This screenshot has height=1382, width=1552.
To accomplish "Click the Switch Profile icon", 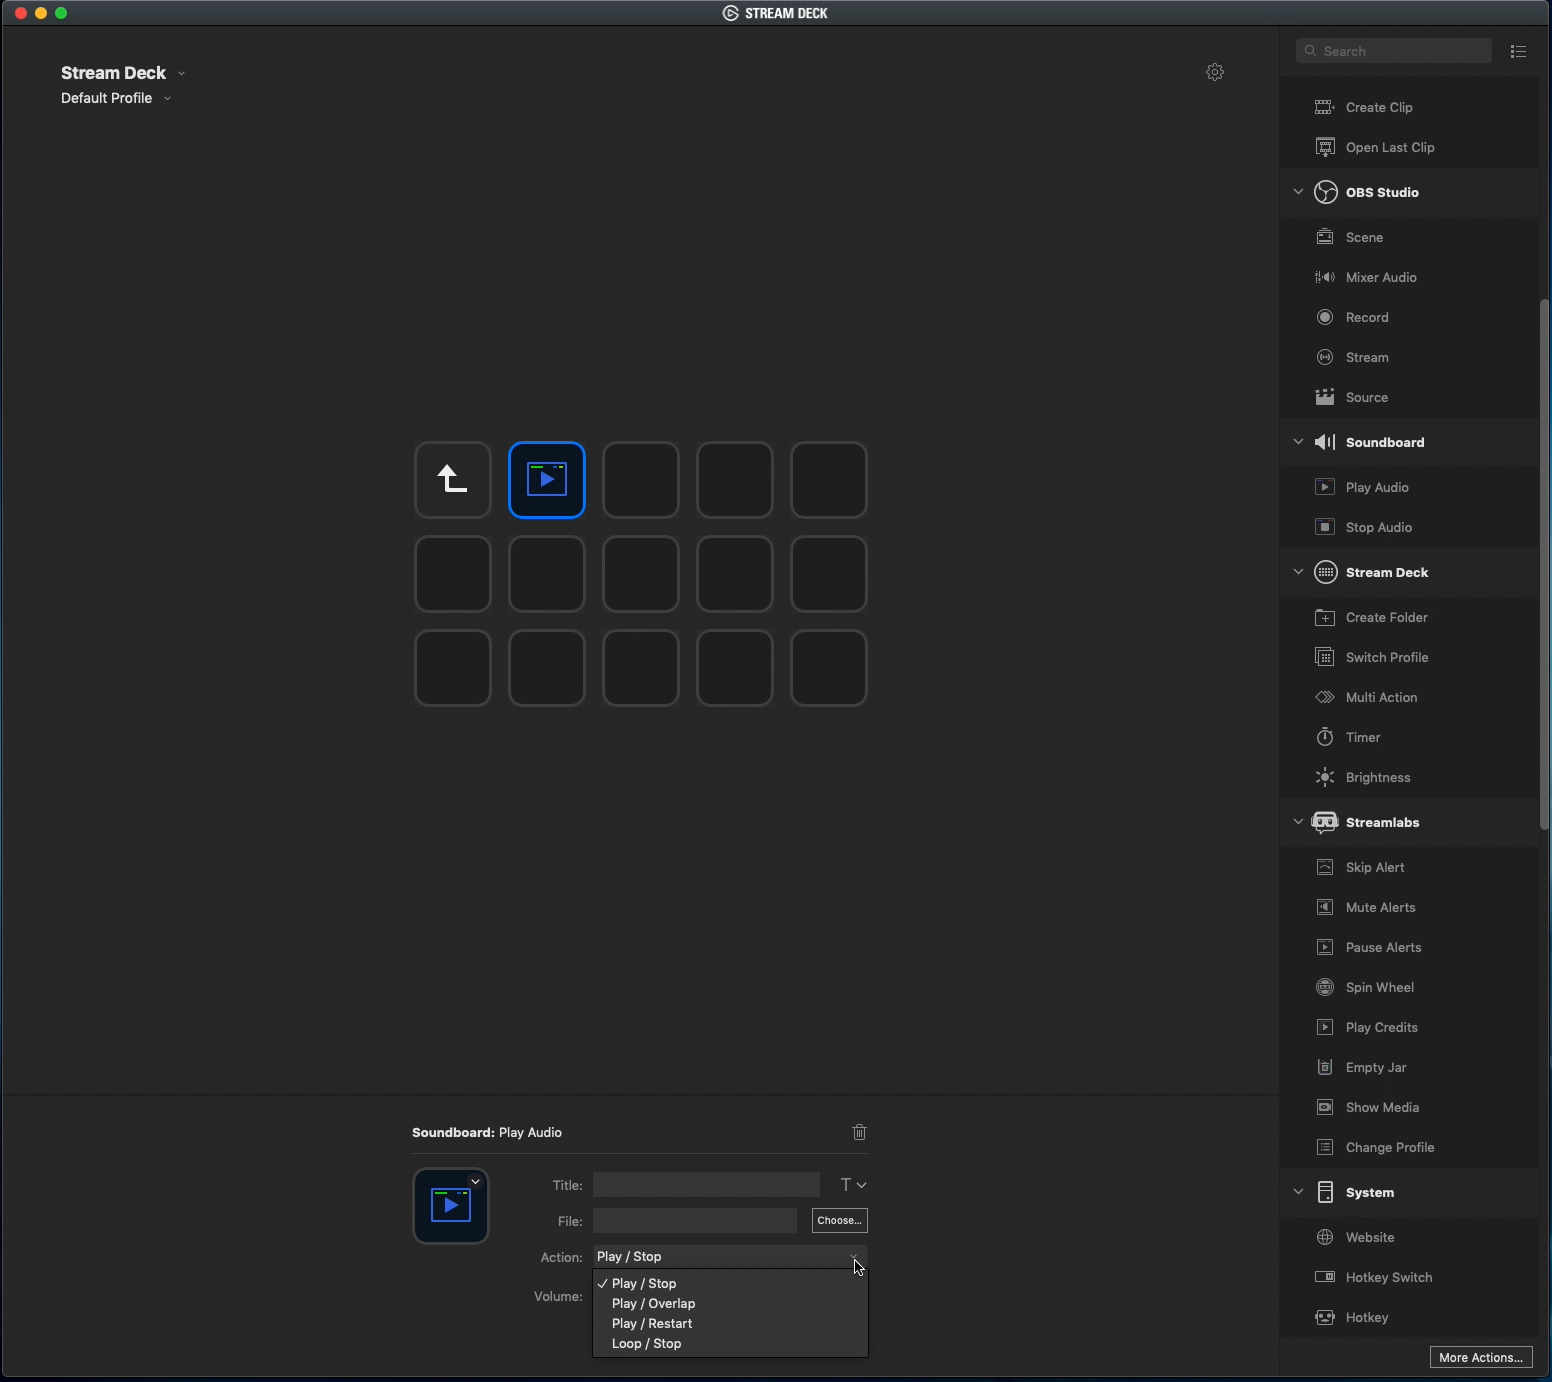I will coord(1325,657).
